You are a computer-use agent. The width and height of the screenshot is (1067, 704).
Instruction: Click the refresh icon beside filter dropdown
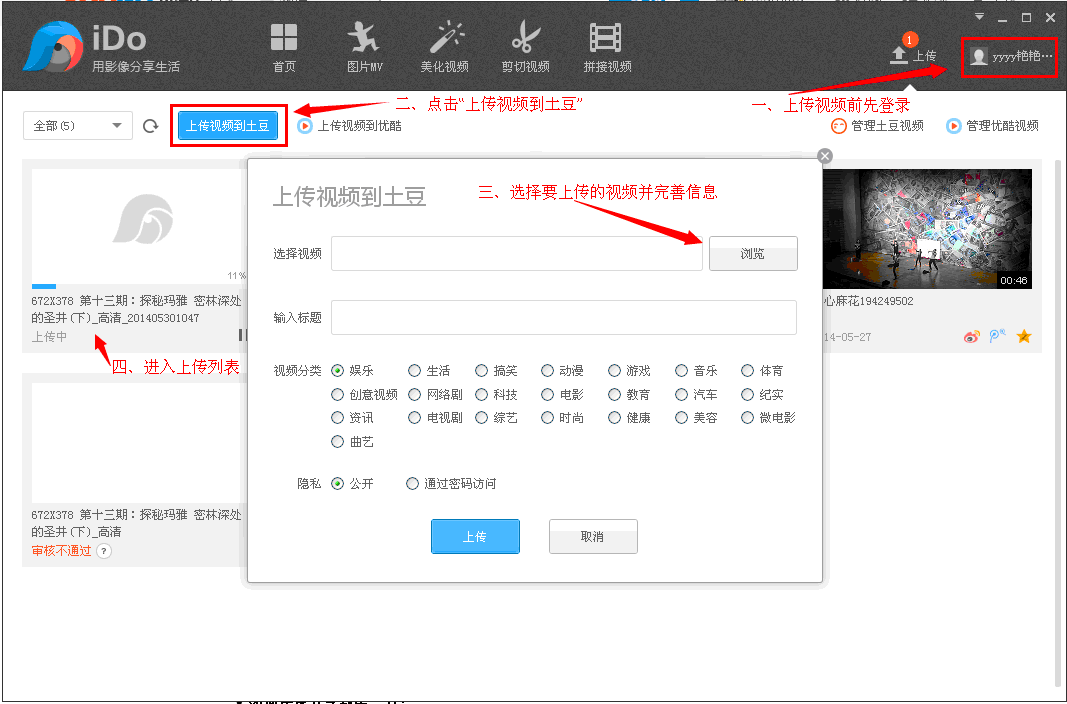pyautogui.click(x=151, y=126)
